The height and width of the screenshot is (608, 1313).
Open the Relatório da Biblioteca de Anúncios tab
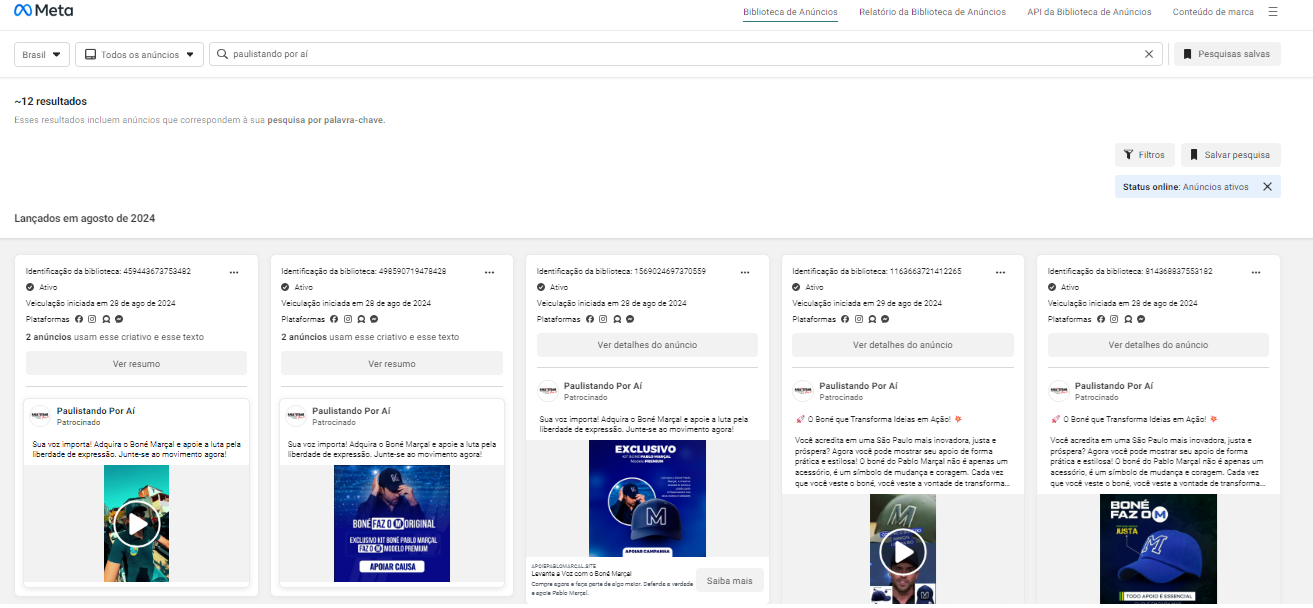pos(932,12)
